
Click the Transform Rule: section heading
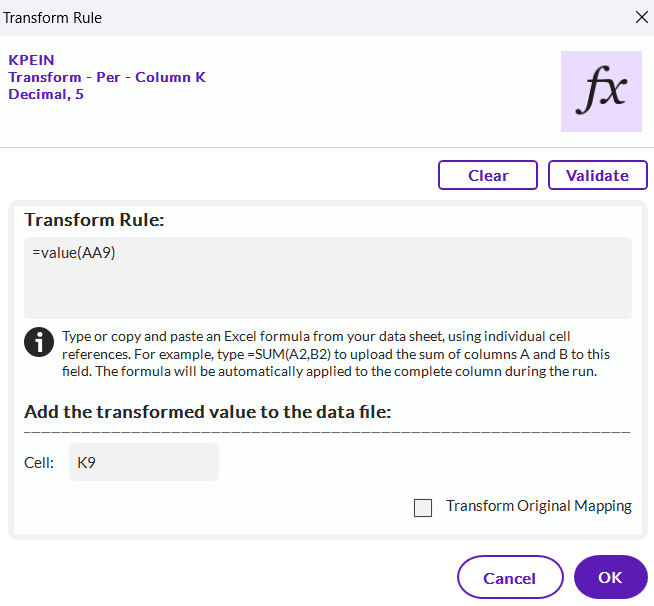[94, 220]
